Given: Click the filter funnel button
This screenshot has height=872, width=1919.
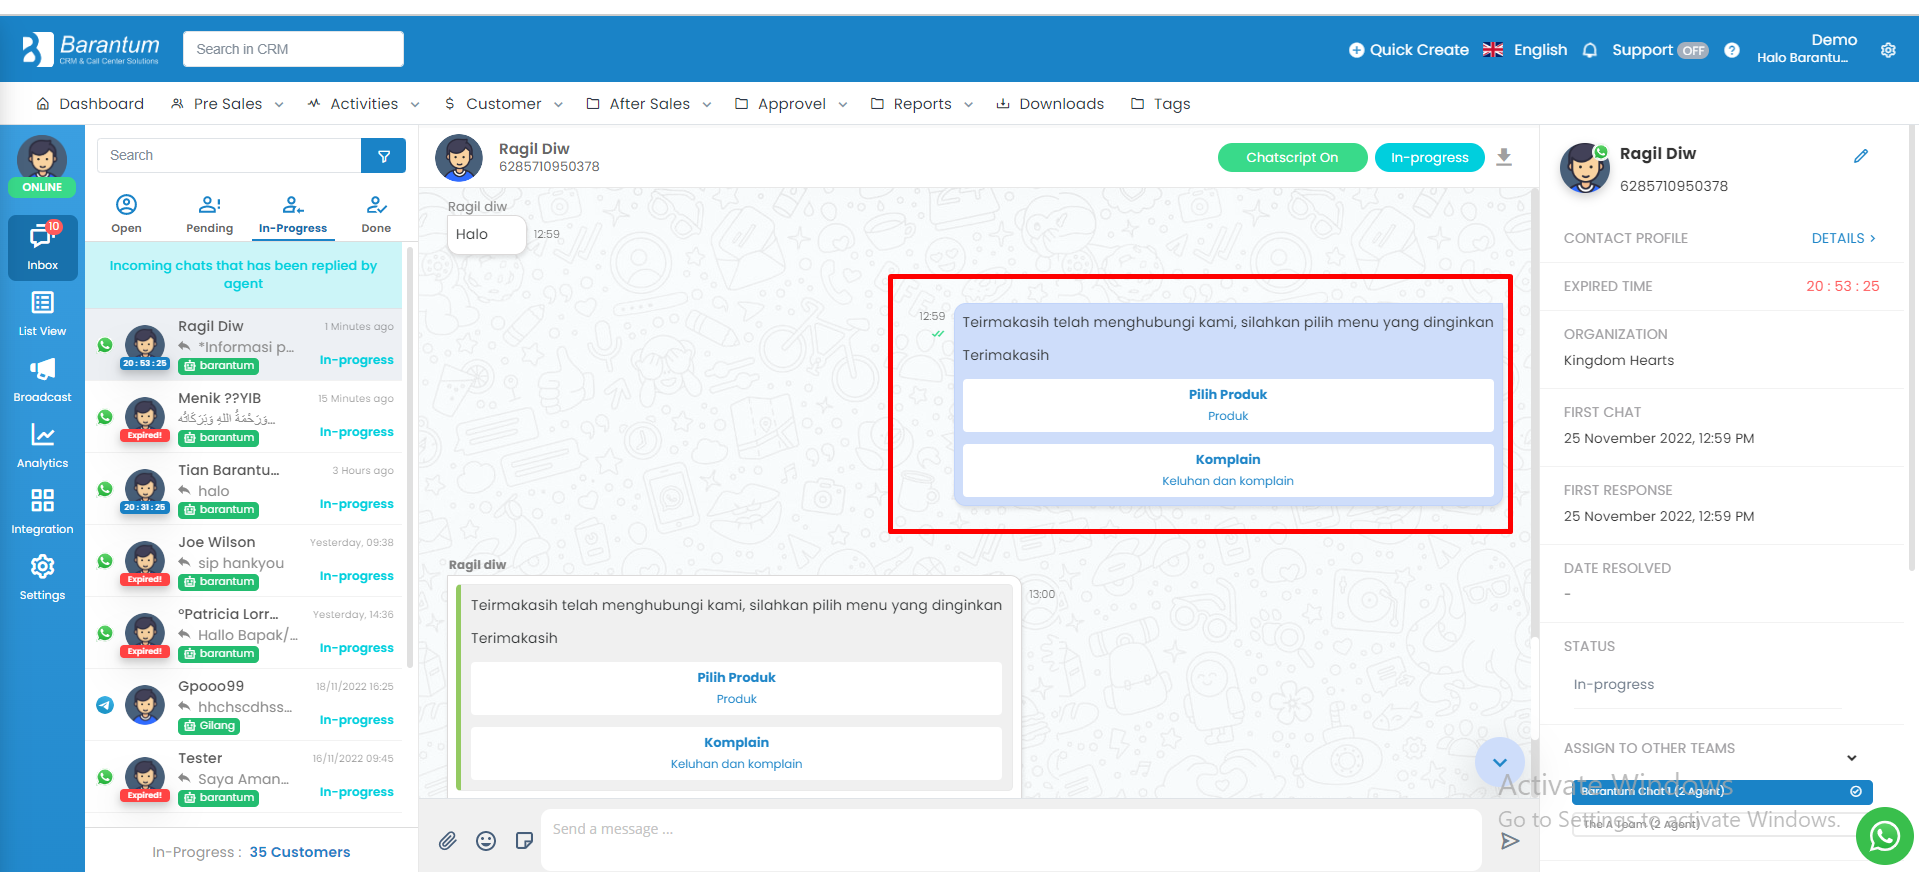Looking at the screenshot, I should (x=383, y=156).
